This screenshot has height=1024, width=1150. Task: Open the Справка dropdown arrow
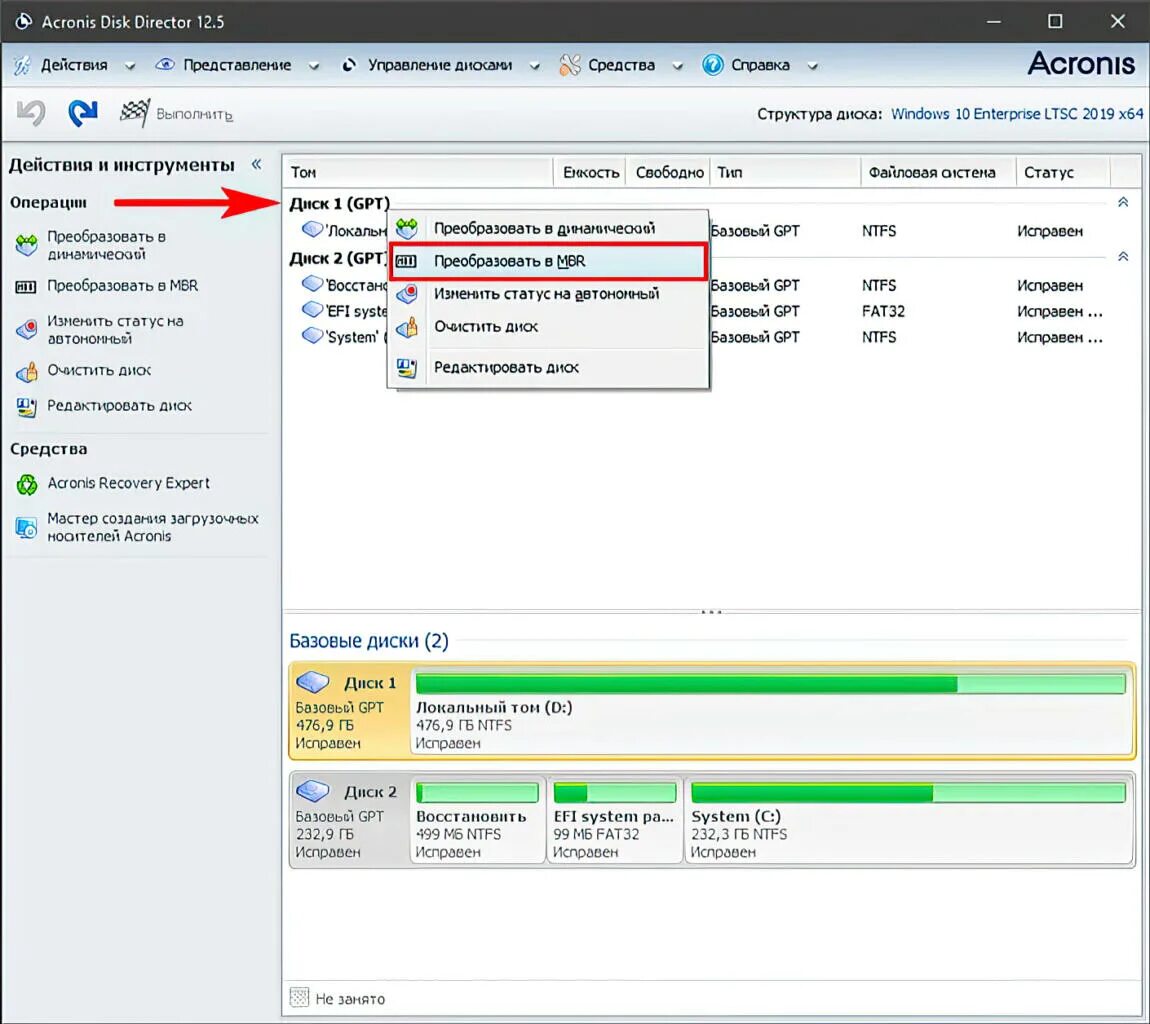813,66
